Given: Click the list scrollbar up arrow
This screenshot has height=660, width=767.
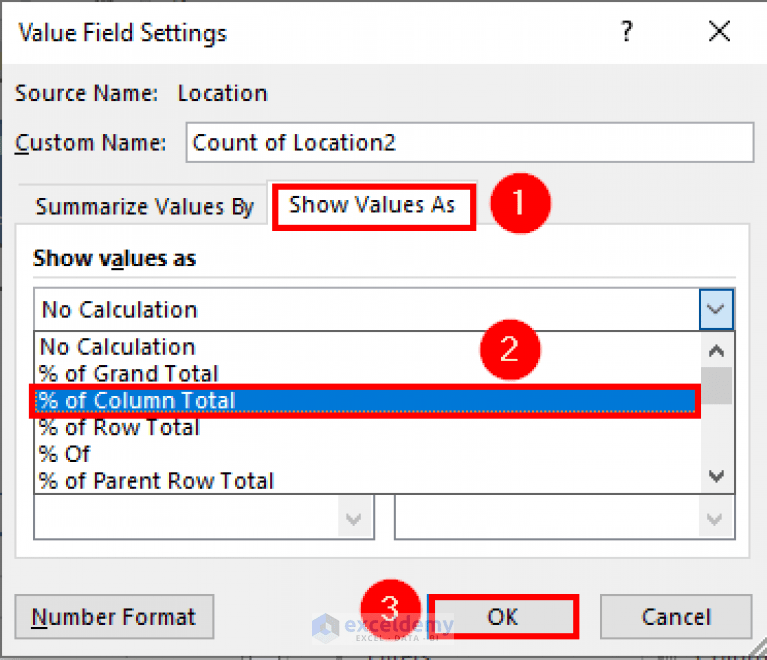Looking at the screenshot, I should (717, 350).
